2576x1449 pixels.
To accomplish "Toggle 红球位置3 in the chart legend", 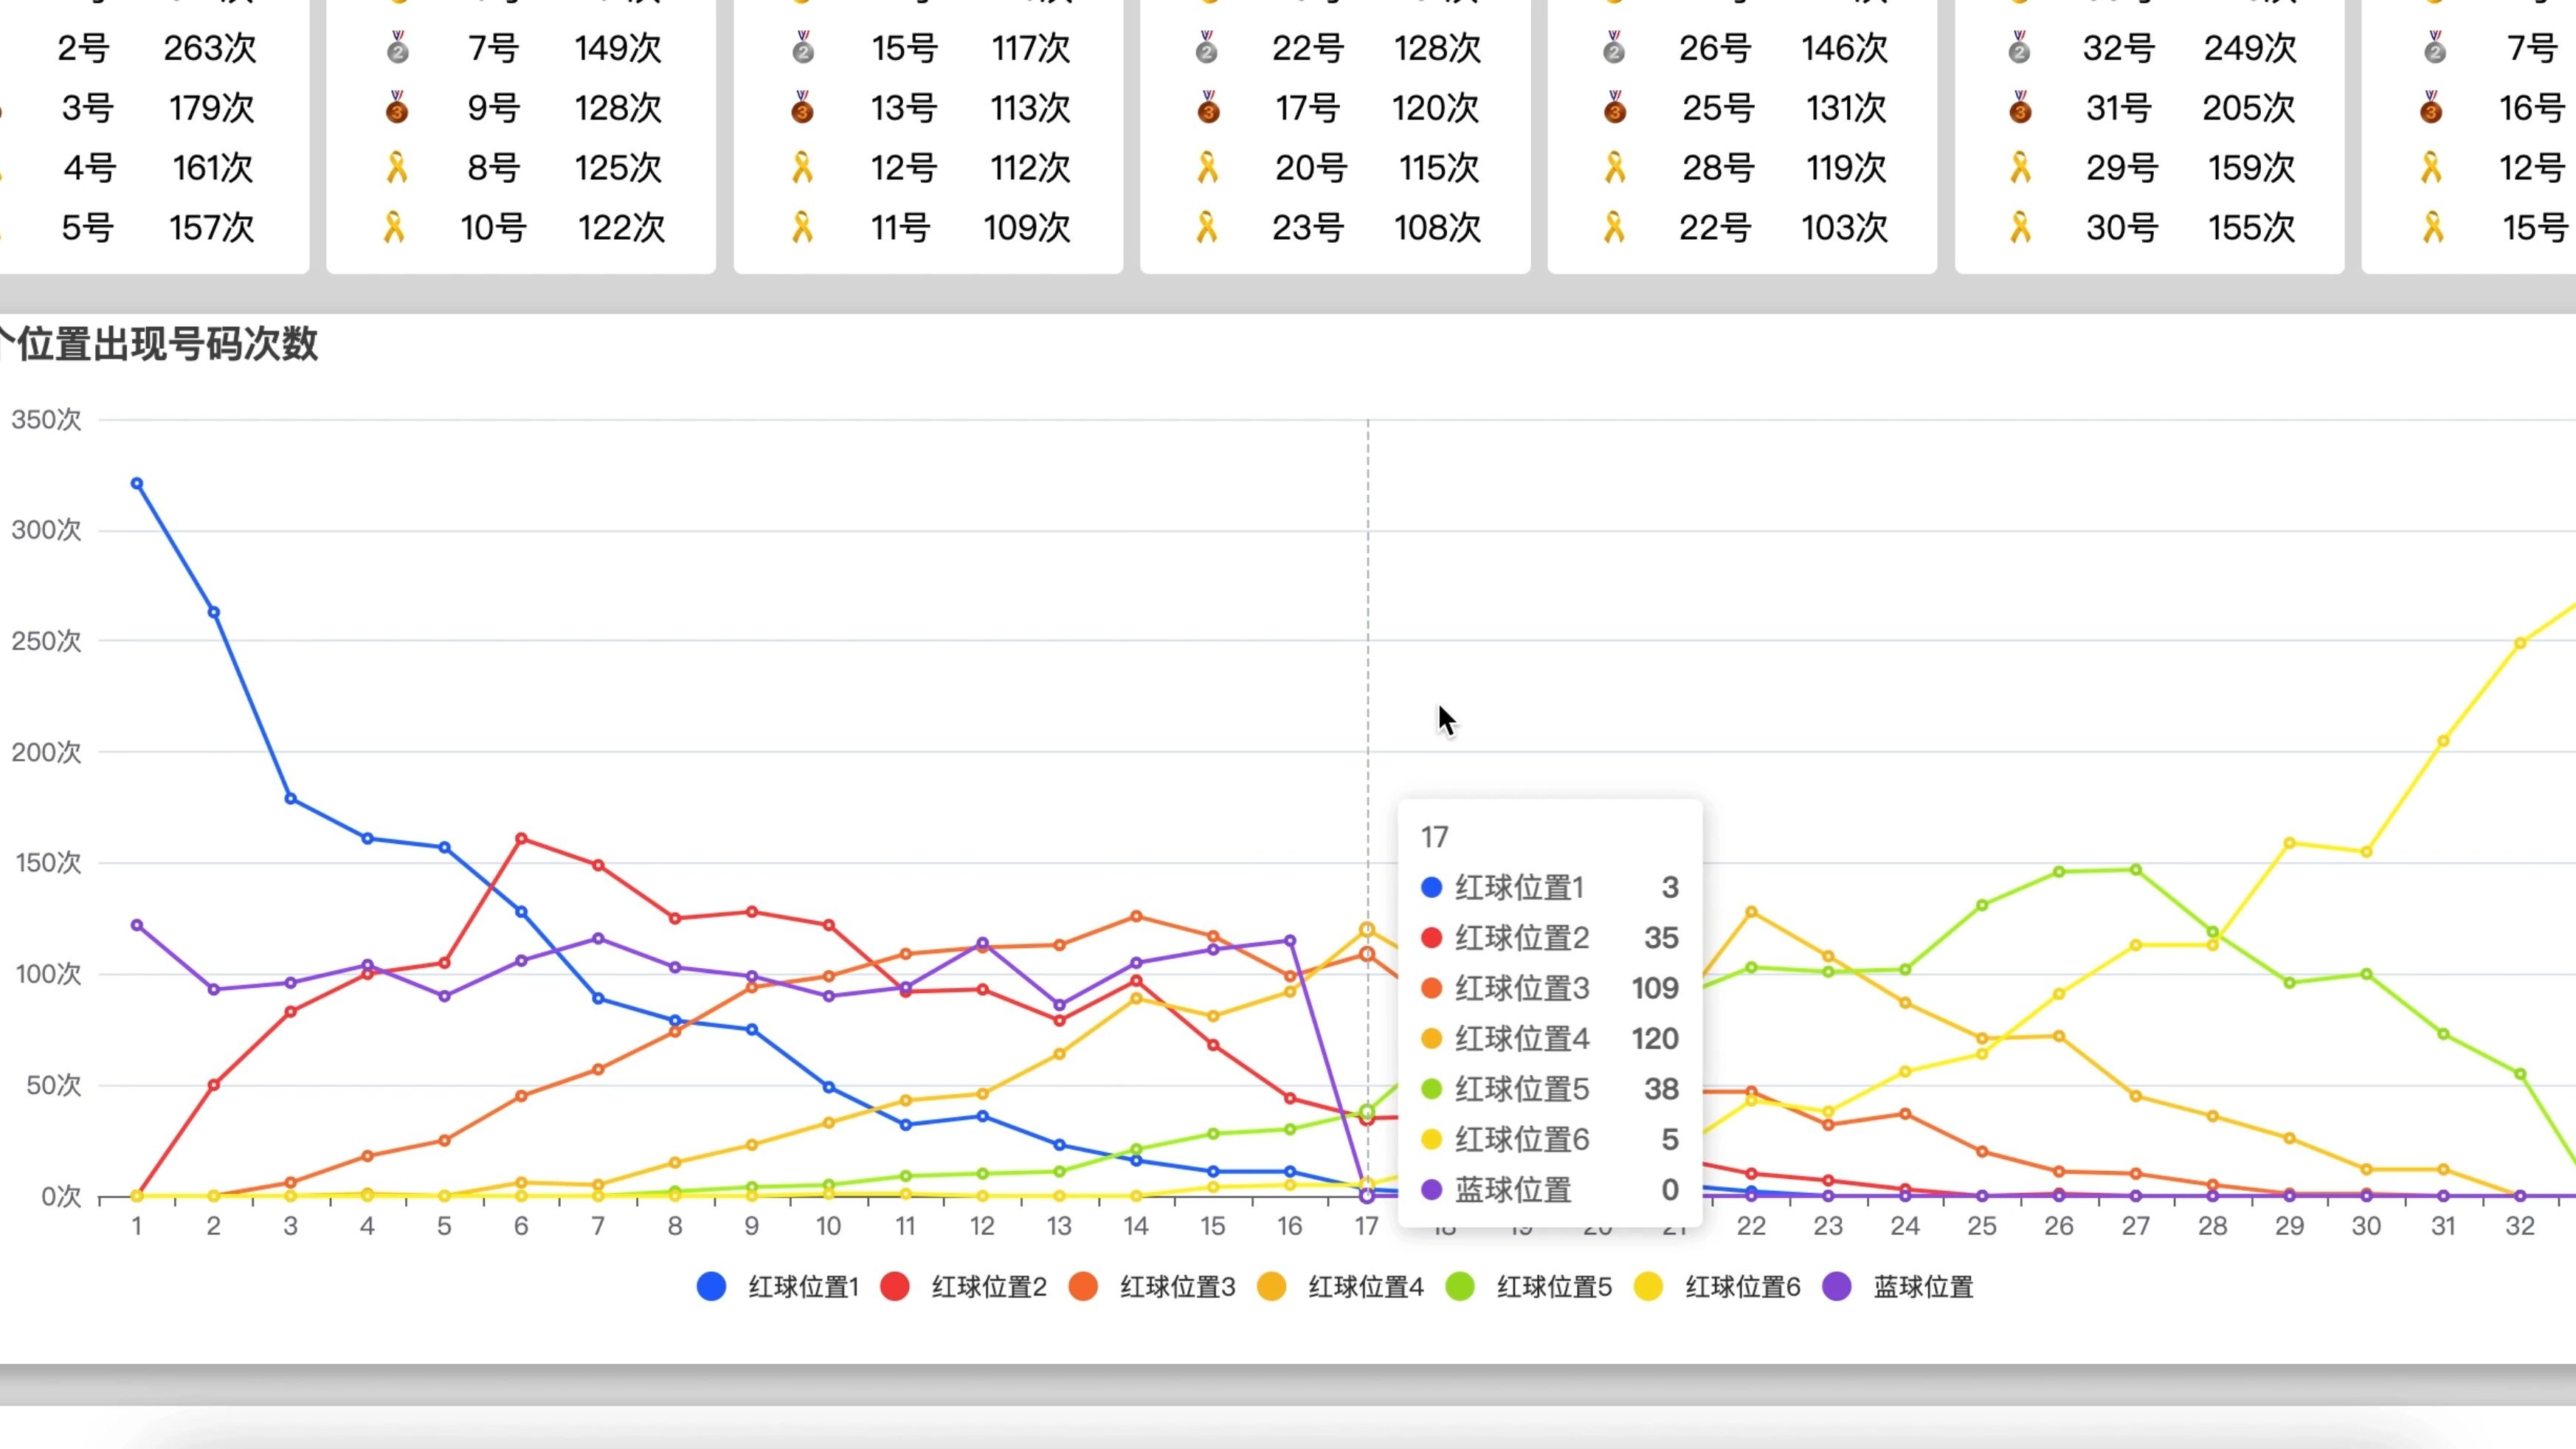I will [x=1152, y=1287].
